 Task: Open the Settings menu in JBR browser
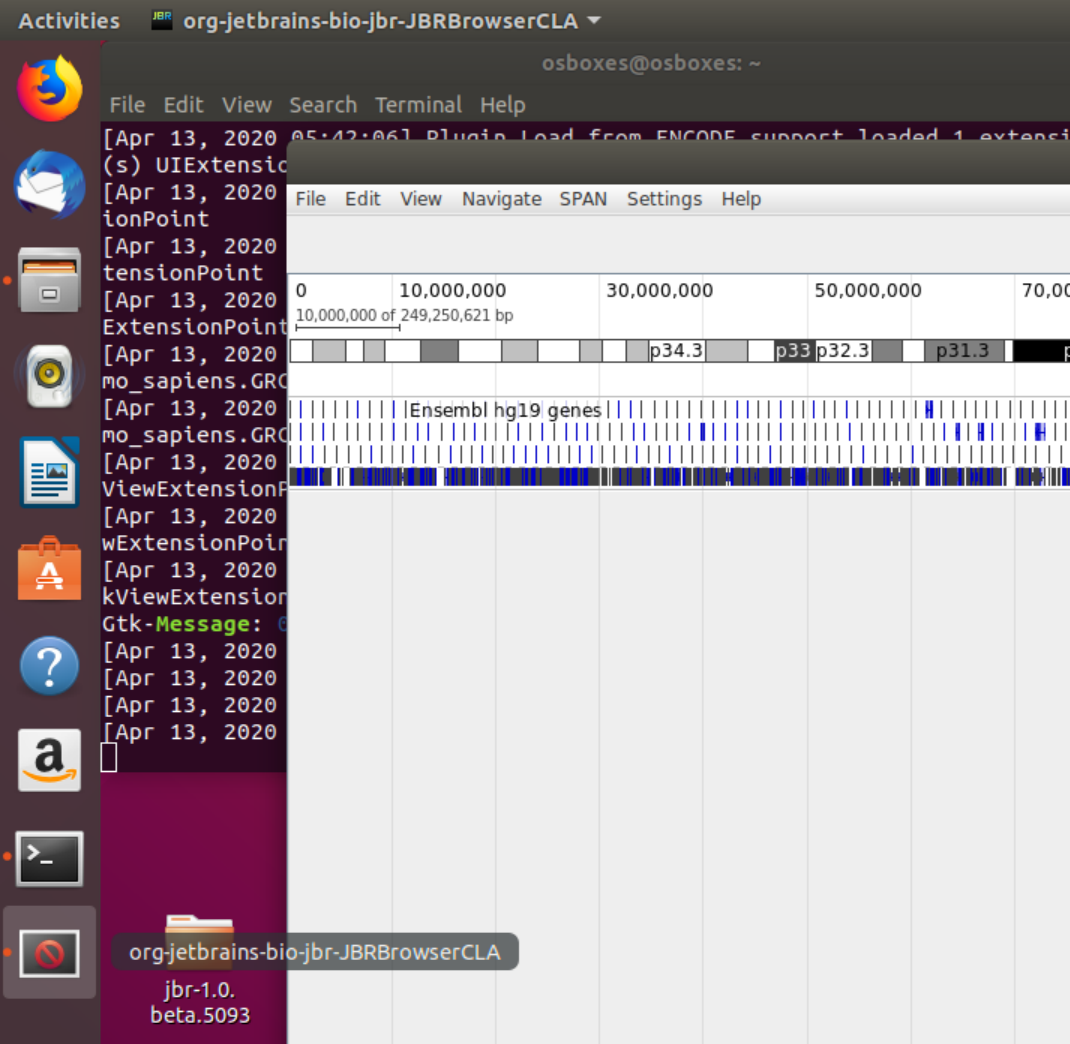click(x=664, y=199)
